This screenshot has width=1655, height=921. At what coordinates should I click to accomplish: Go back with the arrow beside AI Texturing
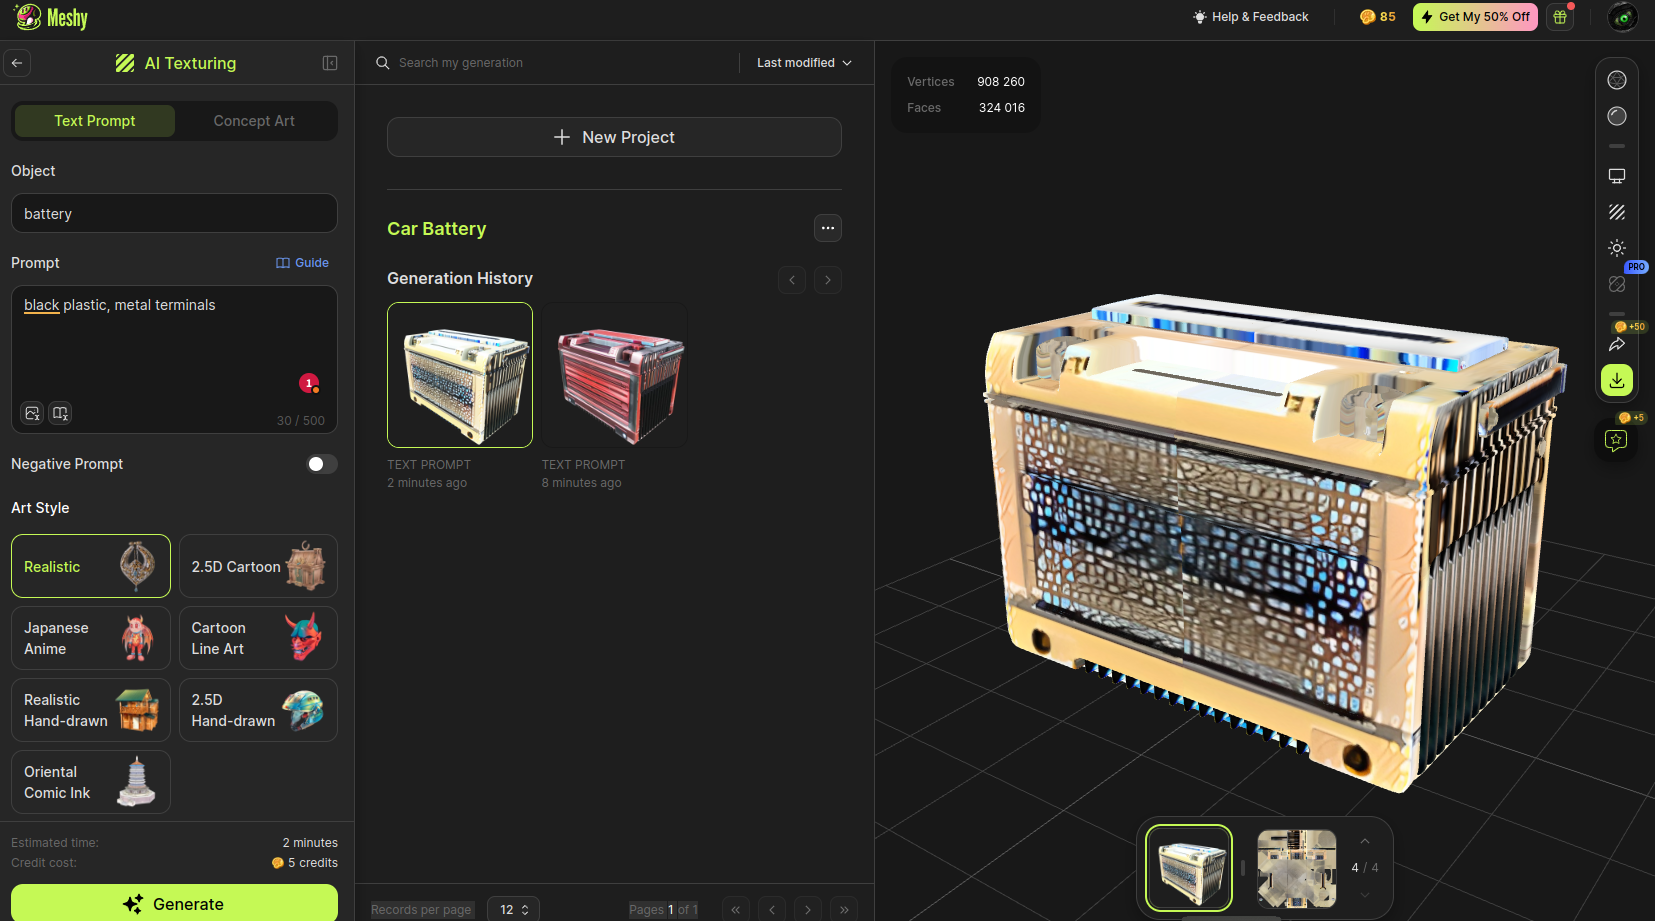(17, 63)
